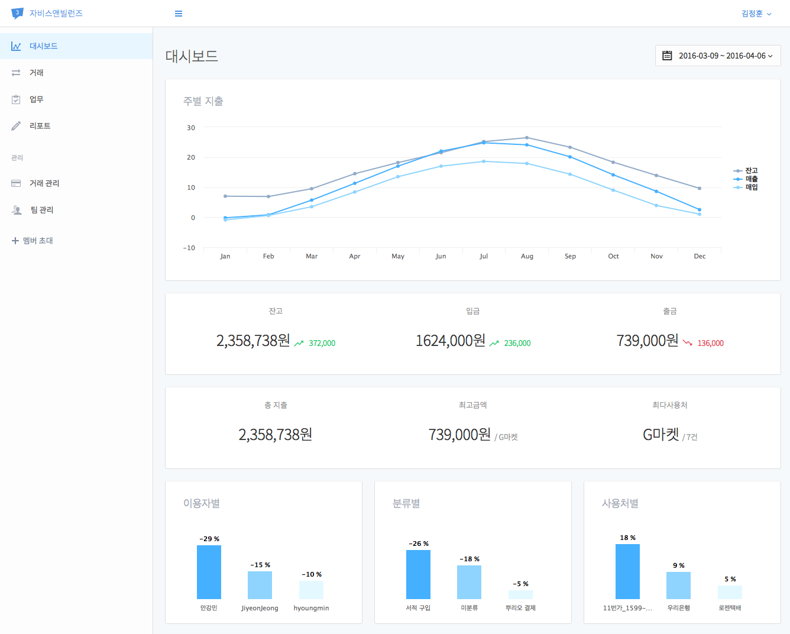The image size is (790, 634).
Task: Open the 거래 관리 menu item
Action: point(44,183)
